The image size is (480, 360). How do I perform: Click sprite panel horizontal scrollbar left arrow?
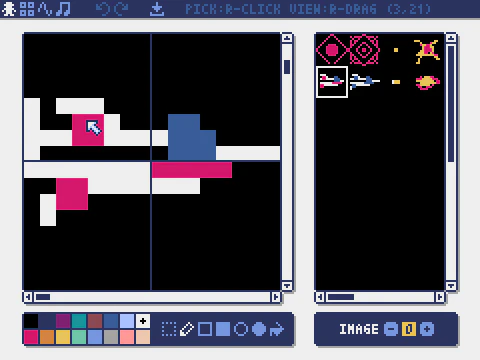(320, 297)
